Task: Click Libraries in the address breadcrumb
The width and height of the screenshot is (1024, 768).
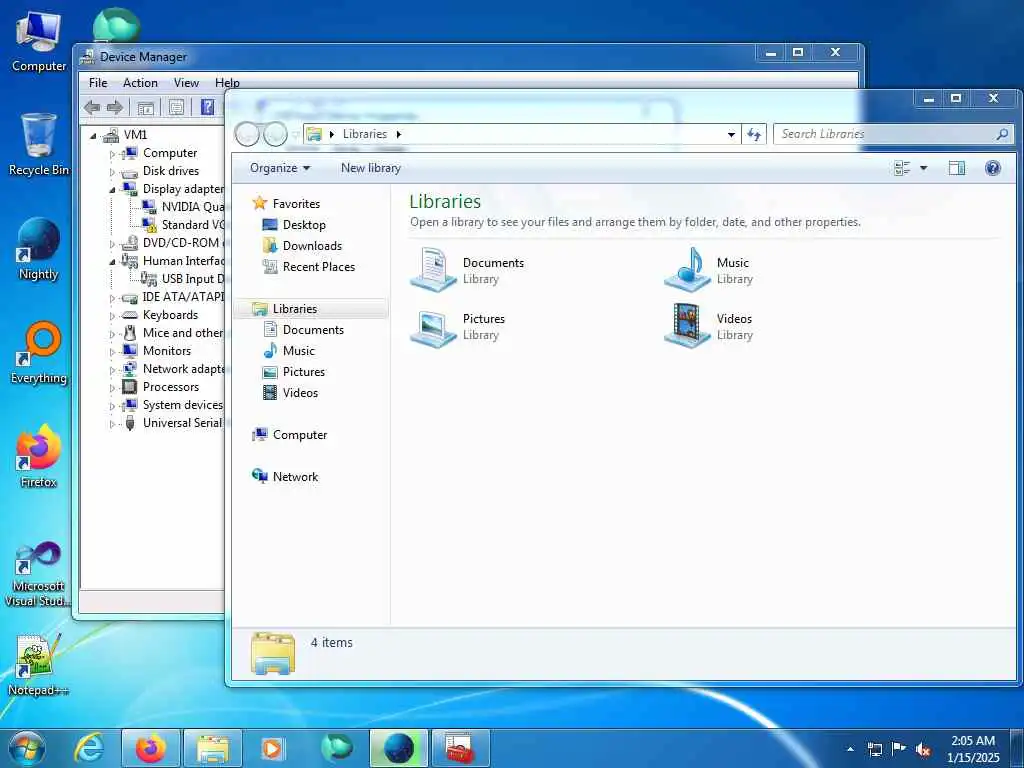Action: [x=364, y=134]
